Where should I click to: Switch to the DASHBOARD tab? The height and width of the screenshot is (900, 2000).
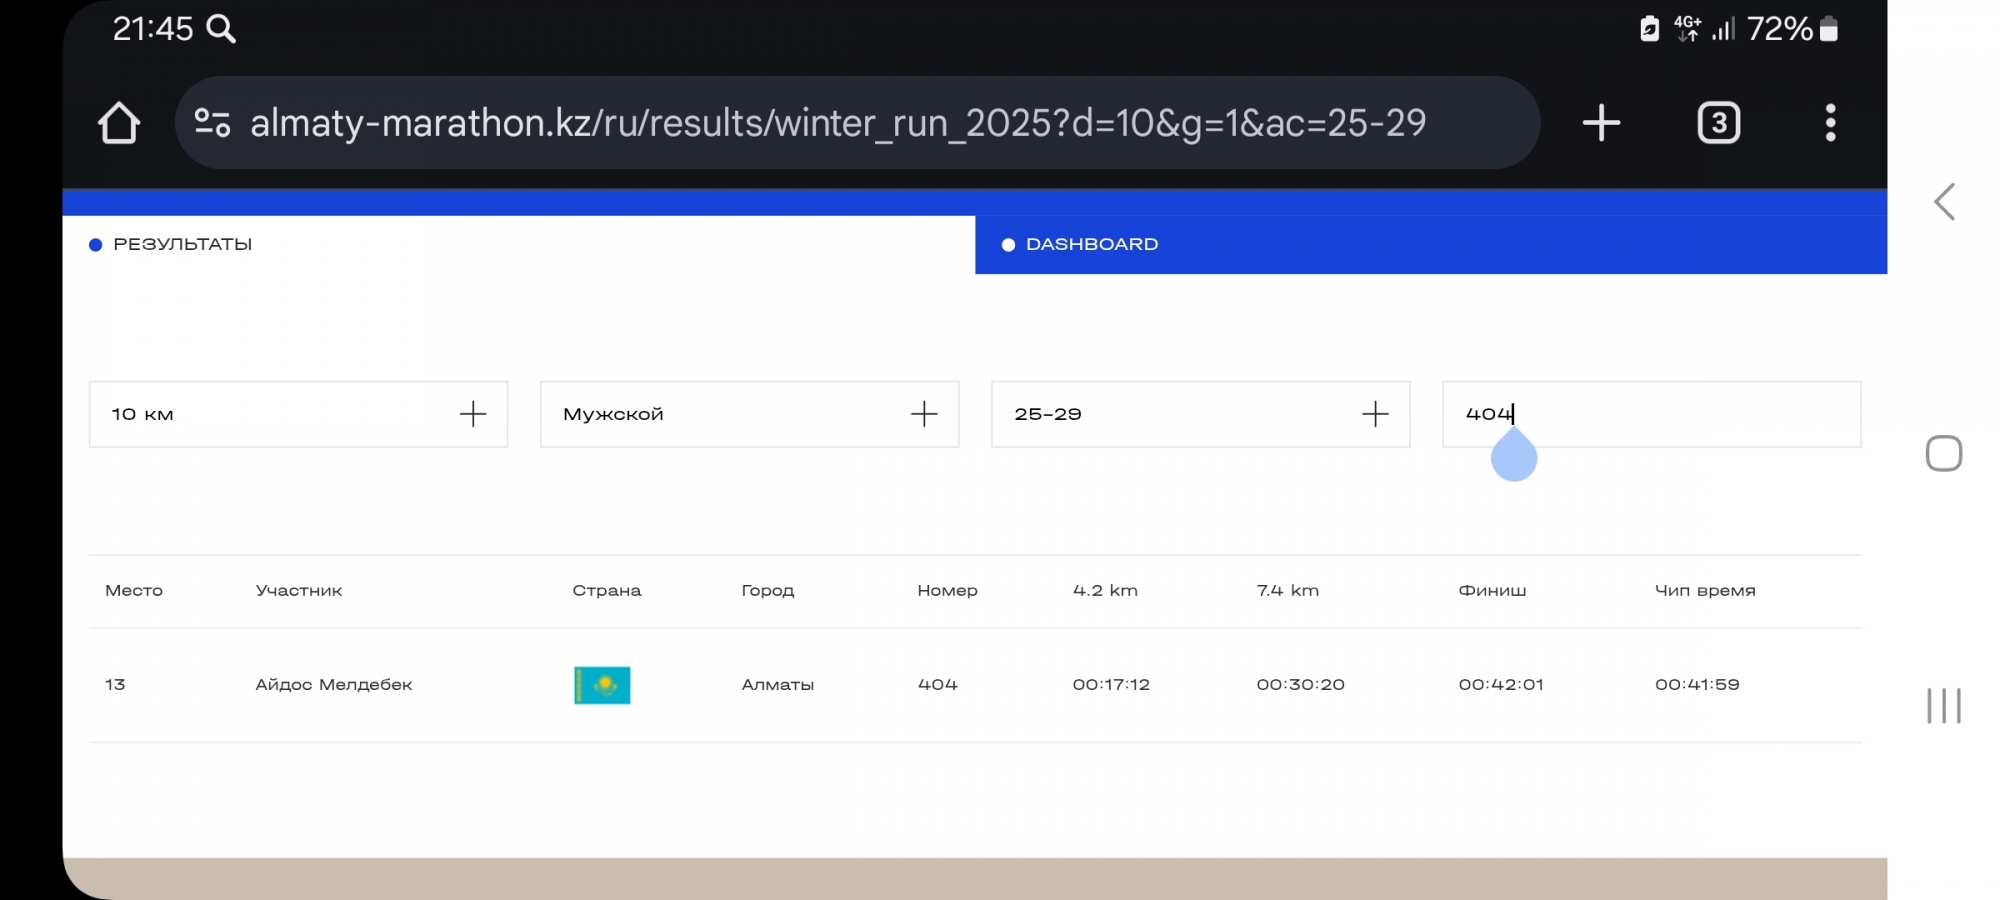tap(1091, 245)
